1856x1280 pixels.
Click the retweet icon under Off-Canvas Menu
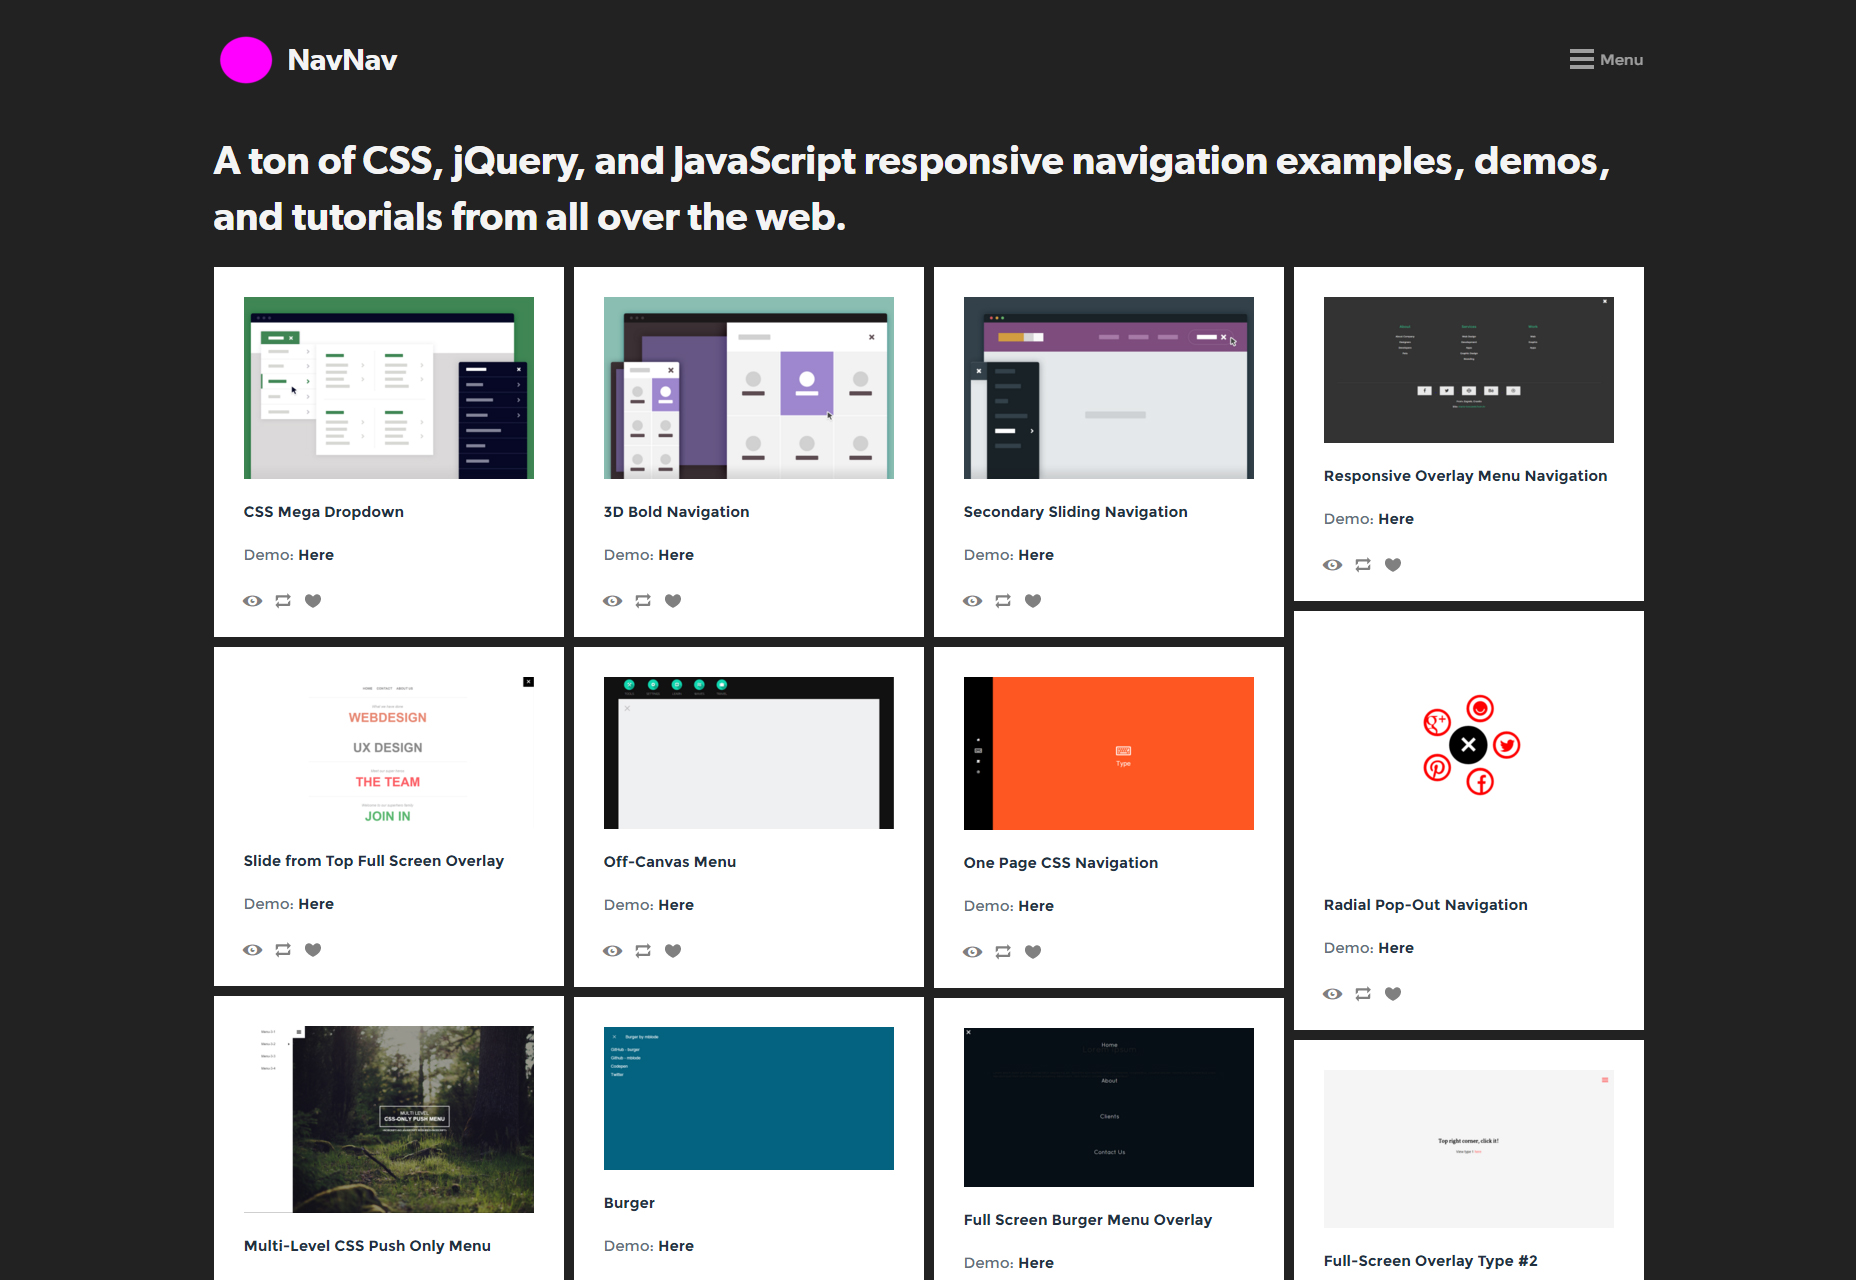click(x=643, y=951)
